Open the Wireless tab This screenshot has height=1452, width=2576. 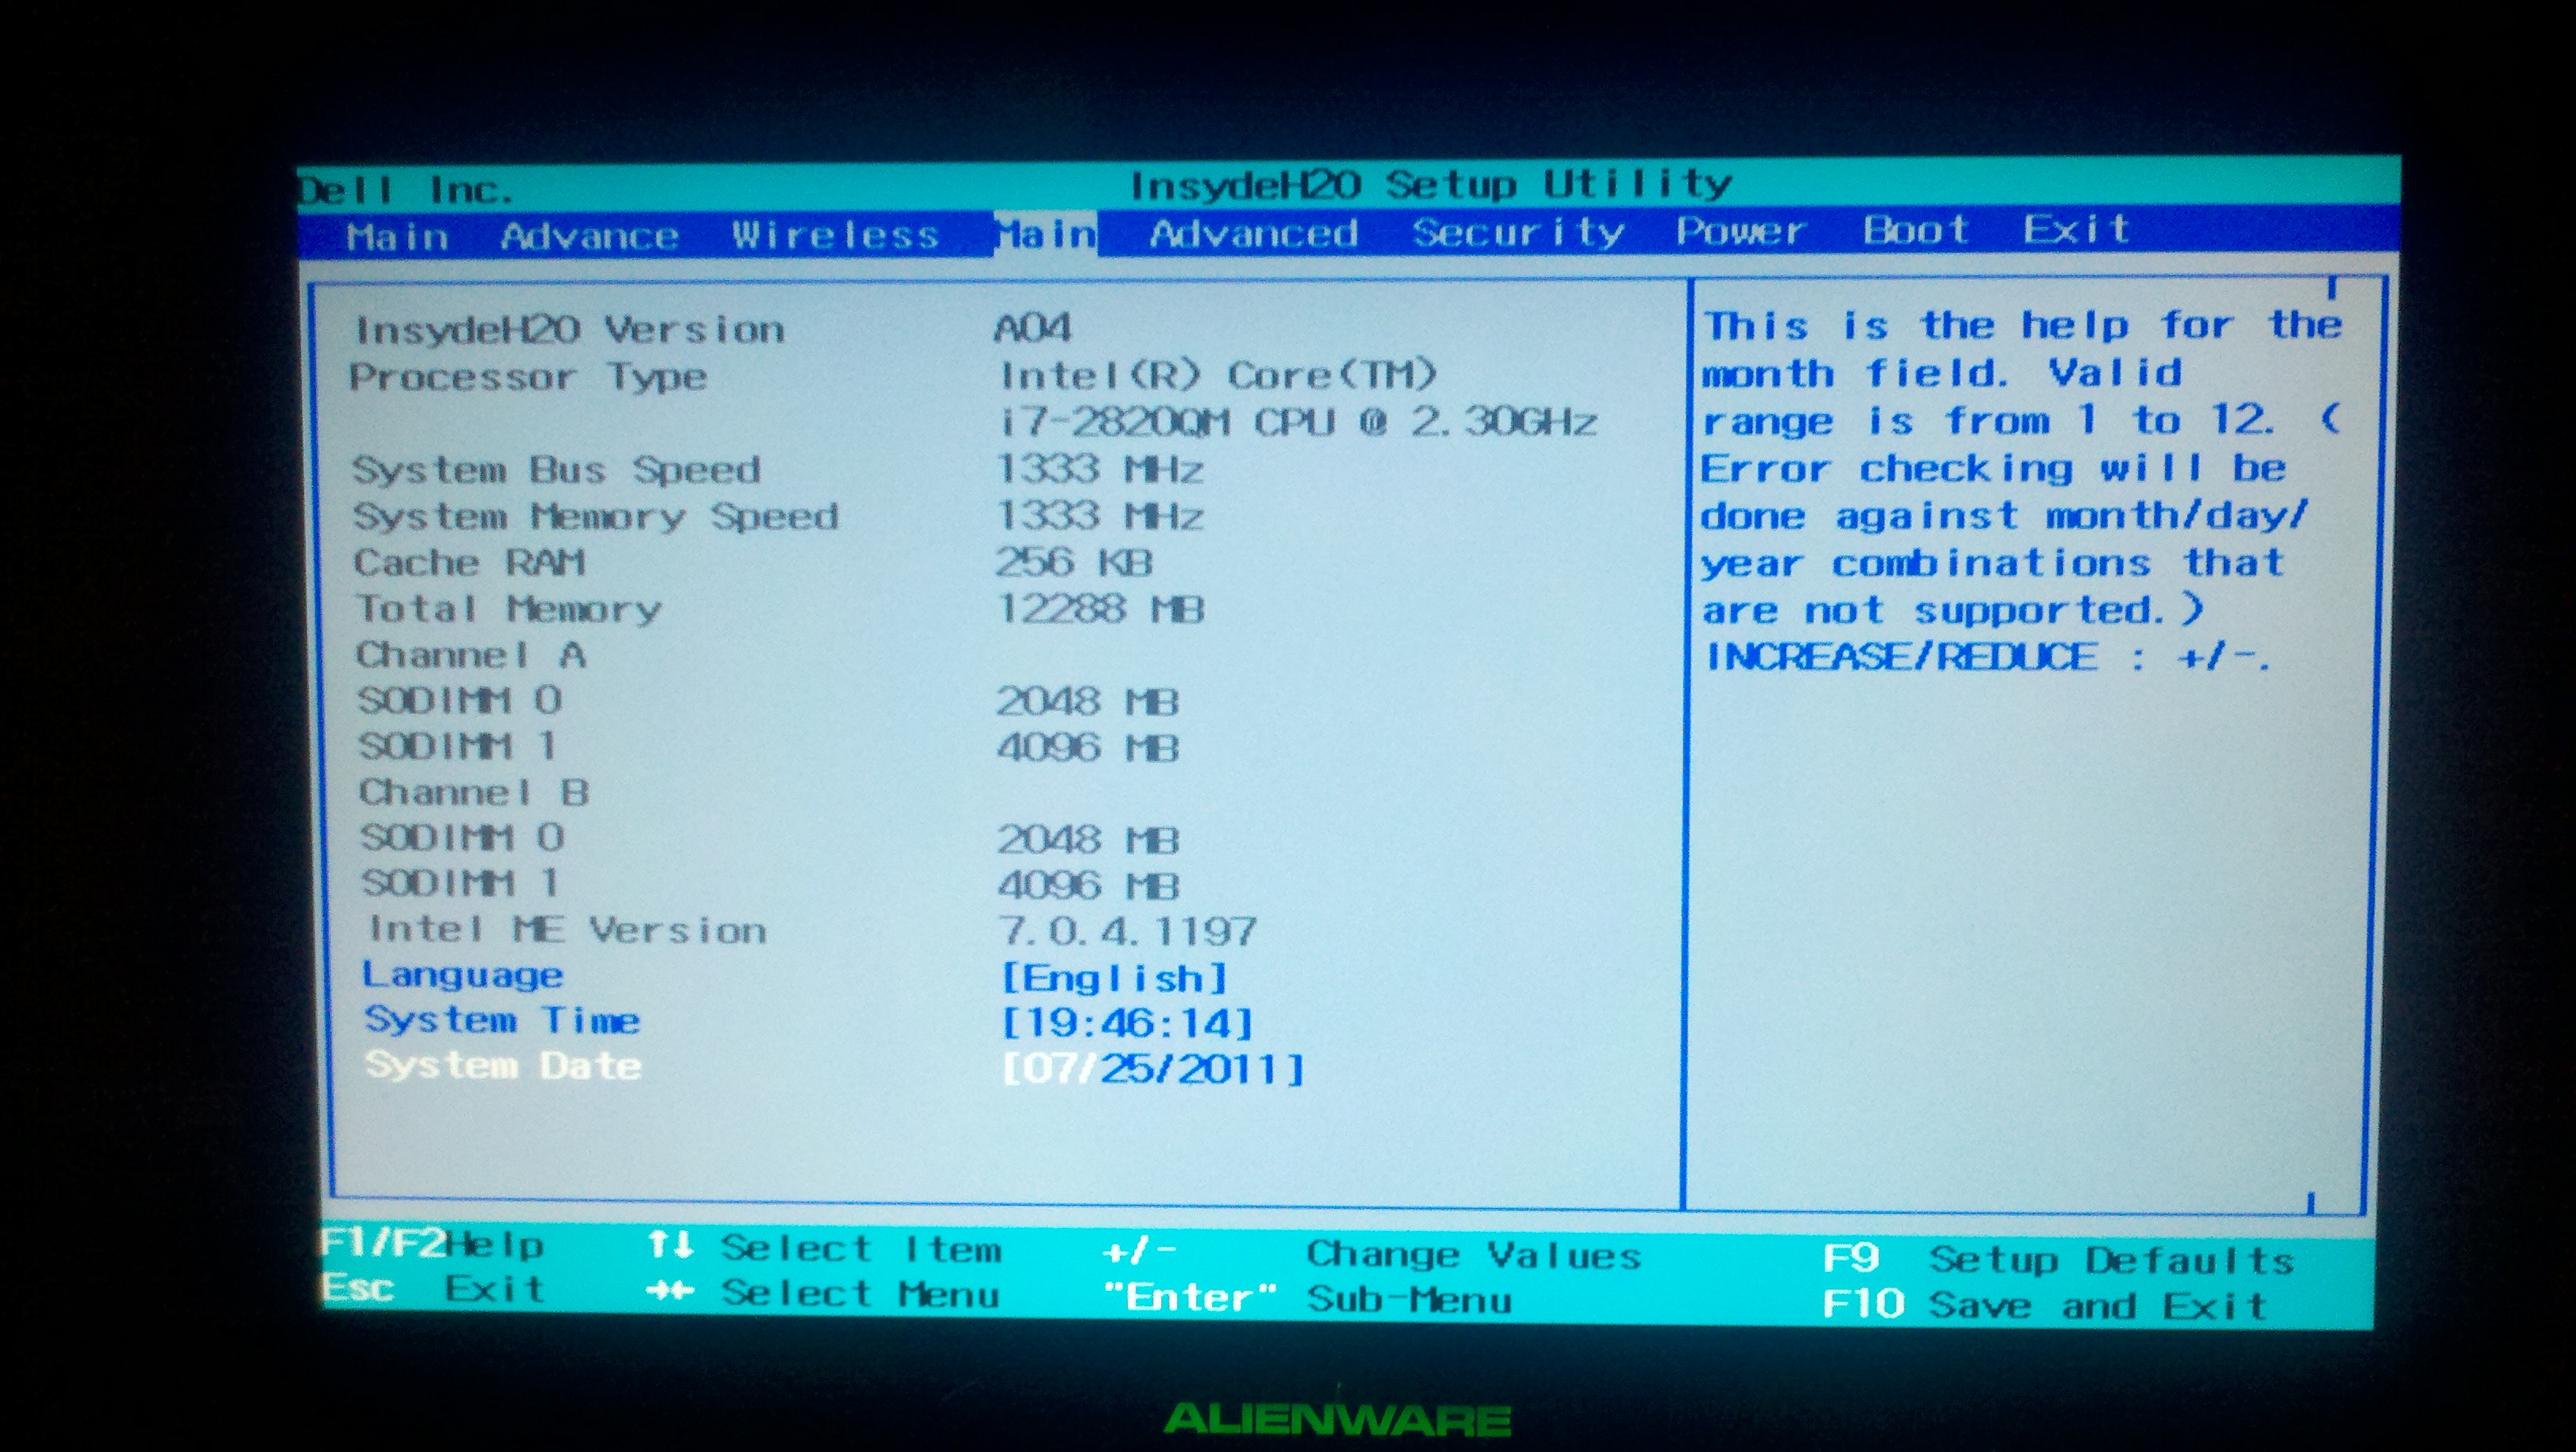835,234
